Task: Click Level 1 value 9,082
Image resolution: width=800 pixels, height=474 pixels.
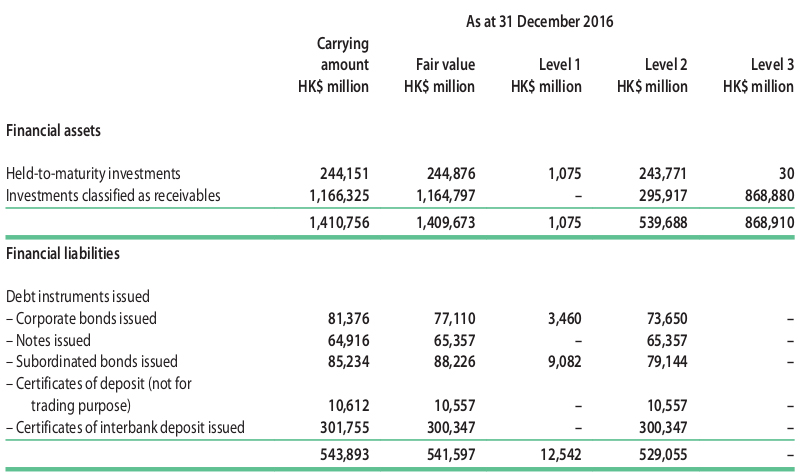Action: click(565, 362)
